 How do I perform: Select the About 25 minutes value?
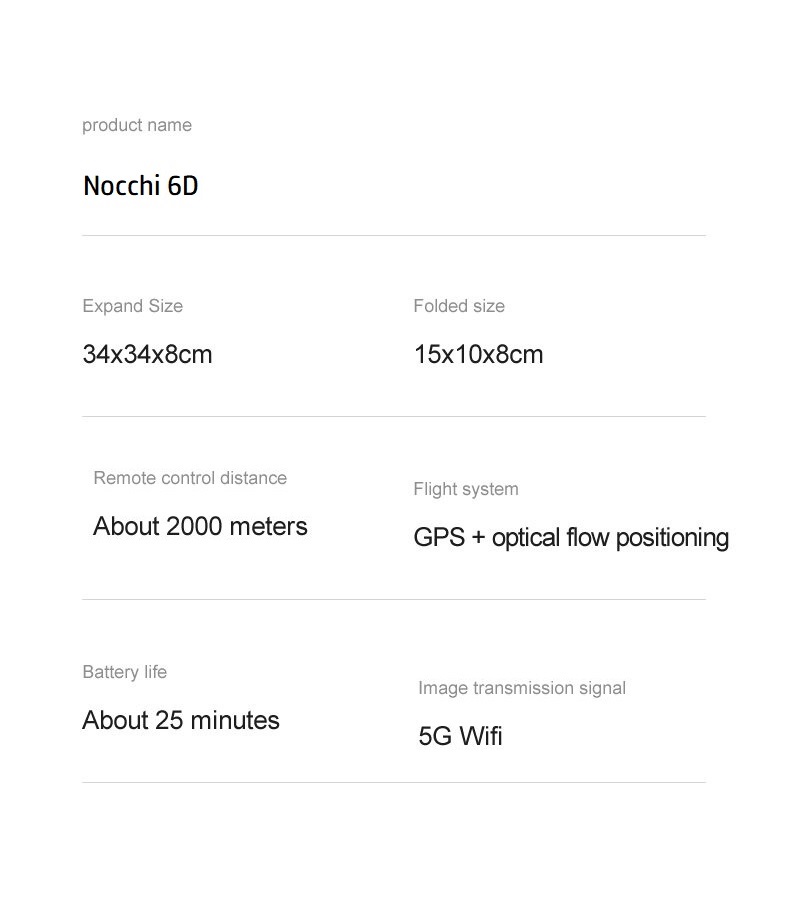pyautogui.click(x=181, y=720)
